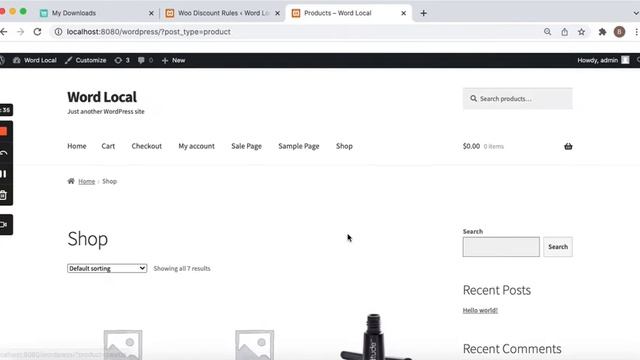
Task: Open a new browser tab
Action: [x=423, y=13]
